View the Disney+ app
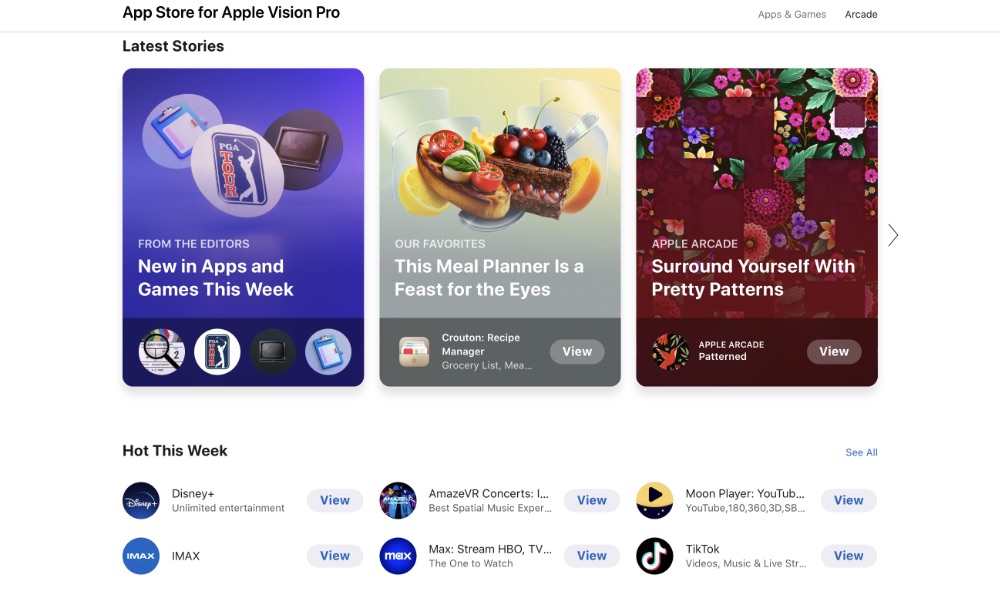 pyautogui.click(x=335, y=501)
